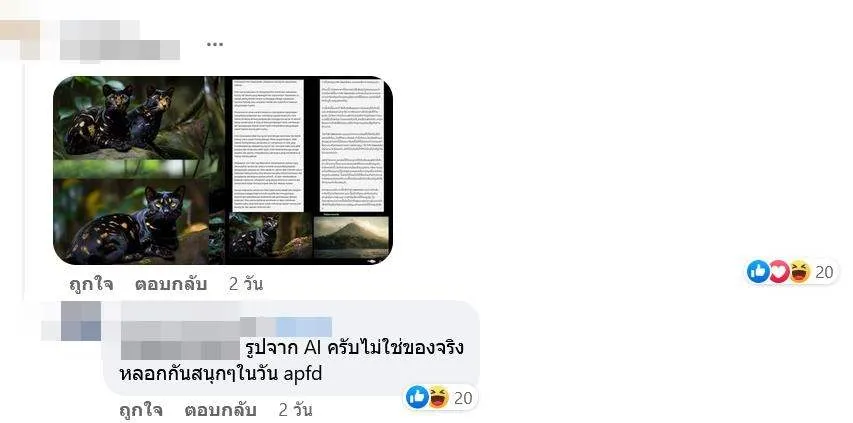Click ตอบกลับ under the AI reply
Viewport: 853px width, 423px height.
point(220,410)
